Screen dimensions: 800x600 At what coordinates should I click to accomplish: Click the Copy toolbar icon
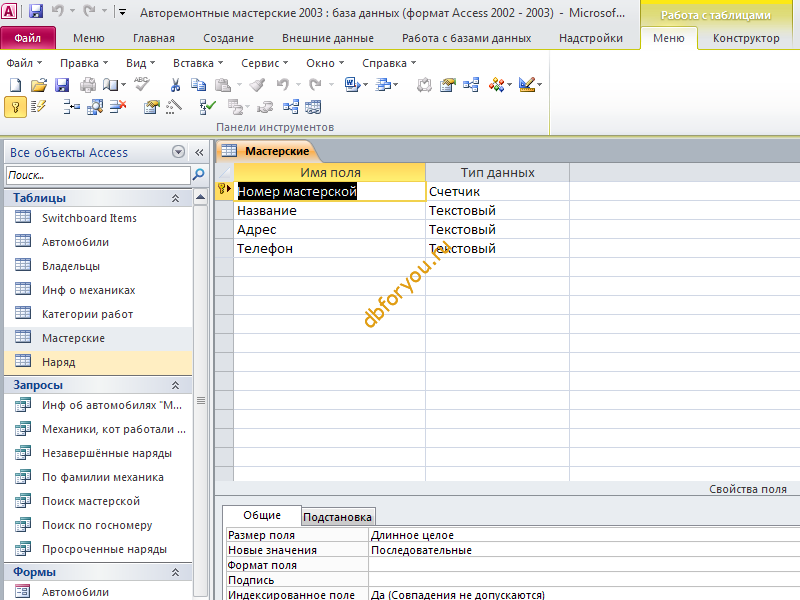click(x=198, y=85)
